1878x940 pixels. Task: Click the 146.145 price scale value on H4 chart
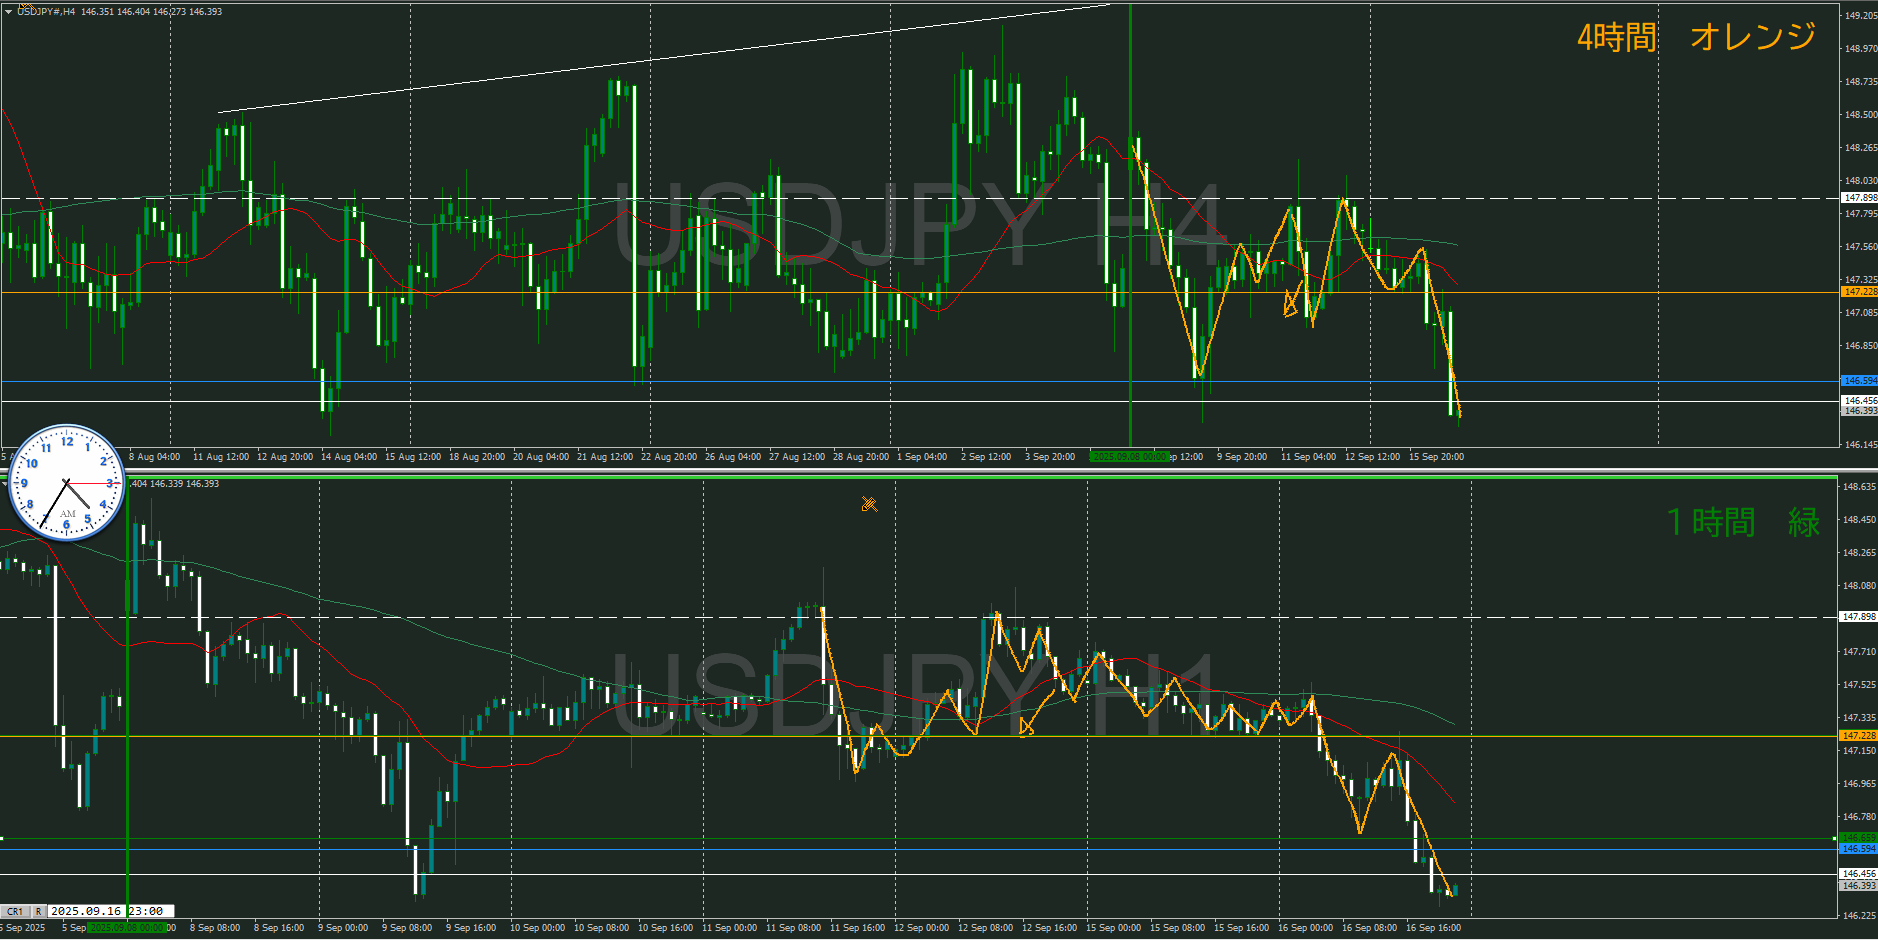[1860, 445]
